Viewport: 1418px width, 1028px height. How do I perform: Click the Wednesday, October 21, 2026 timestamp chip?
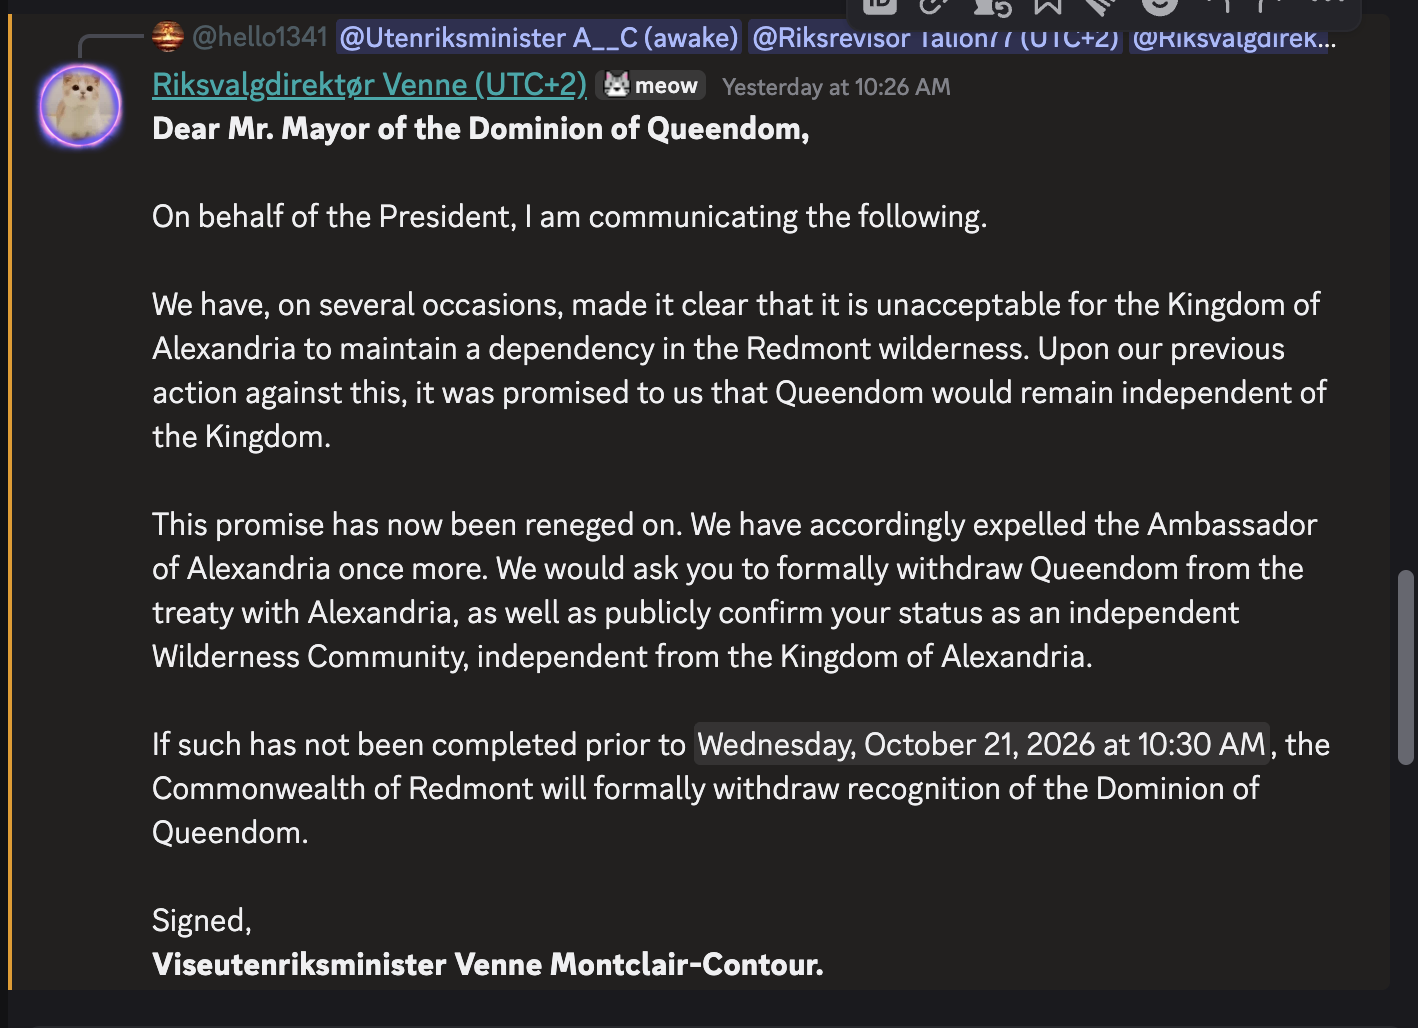pos(981,744)
